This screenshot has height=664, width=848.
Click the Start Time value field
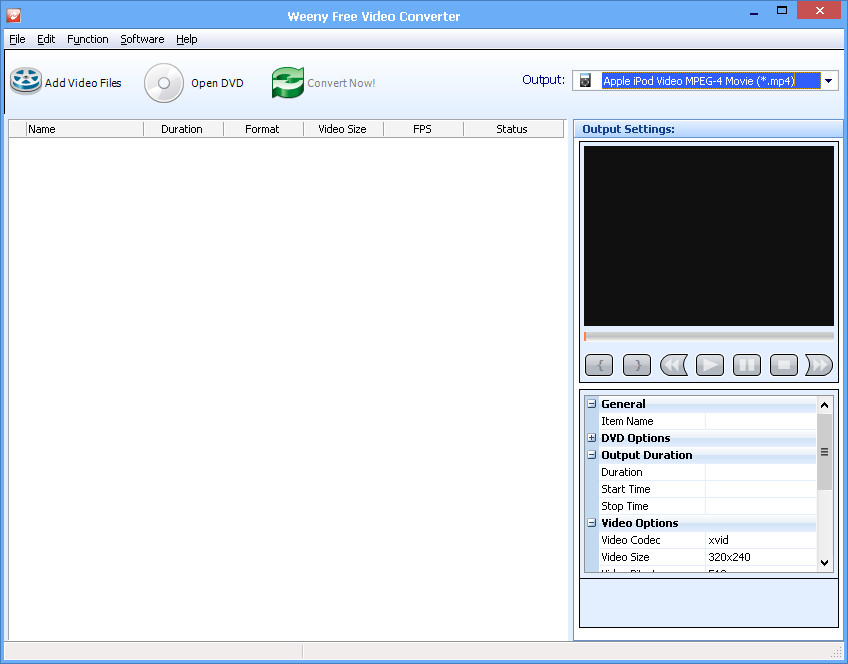(x=760, y=489)
